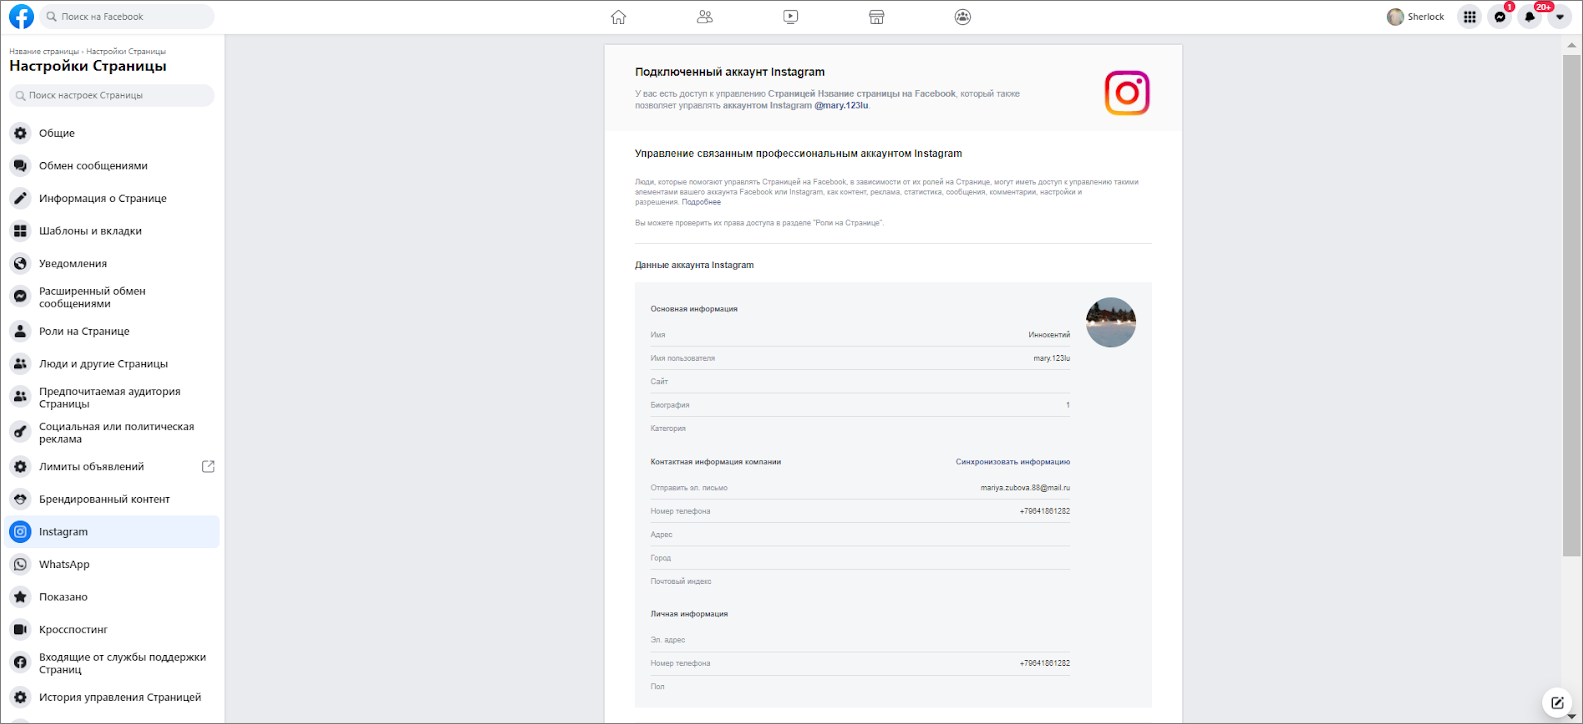Go to Информация о Странице

pyautogui.click(x=112, y=198)
